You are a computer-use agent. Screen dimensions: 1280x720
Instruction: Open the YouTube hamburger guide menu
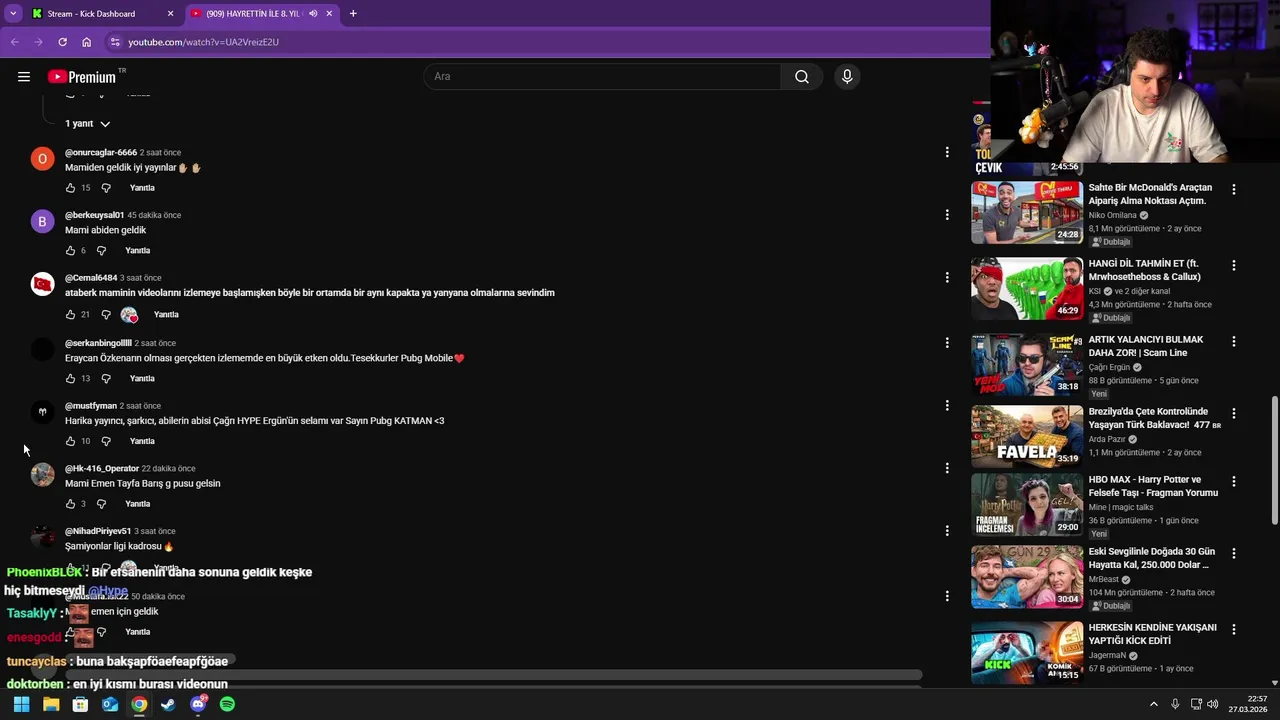[x=24, y=77]
